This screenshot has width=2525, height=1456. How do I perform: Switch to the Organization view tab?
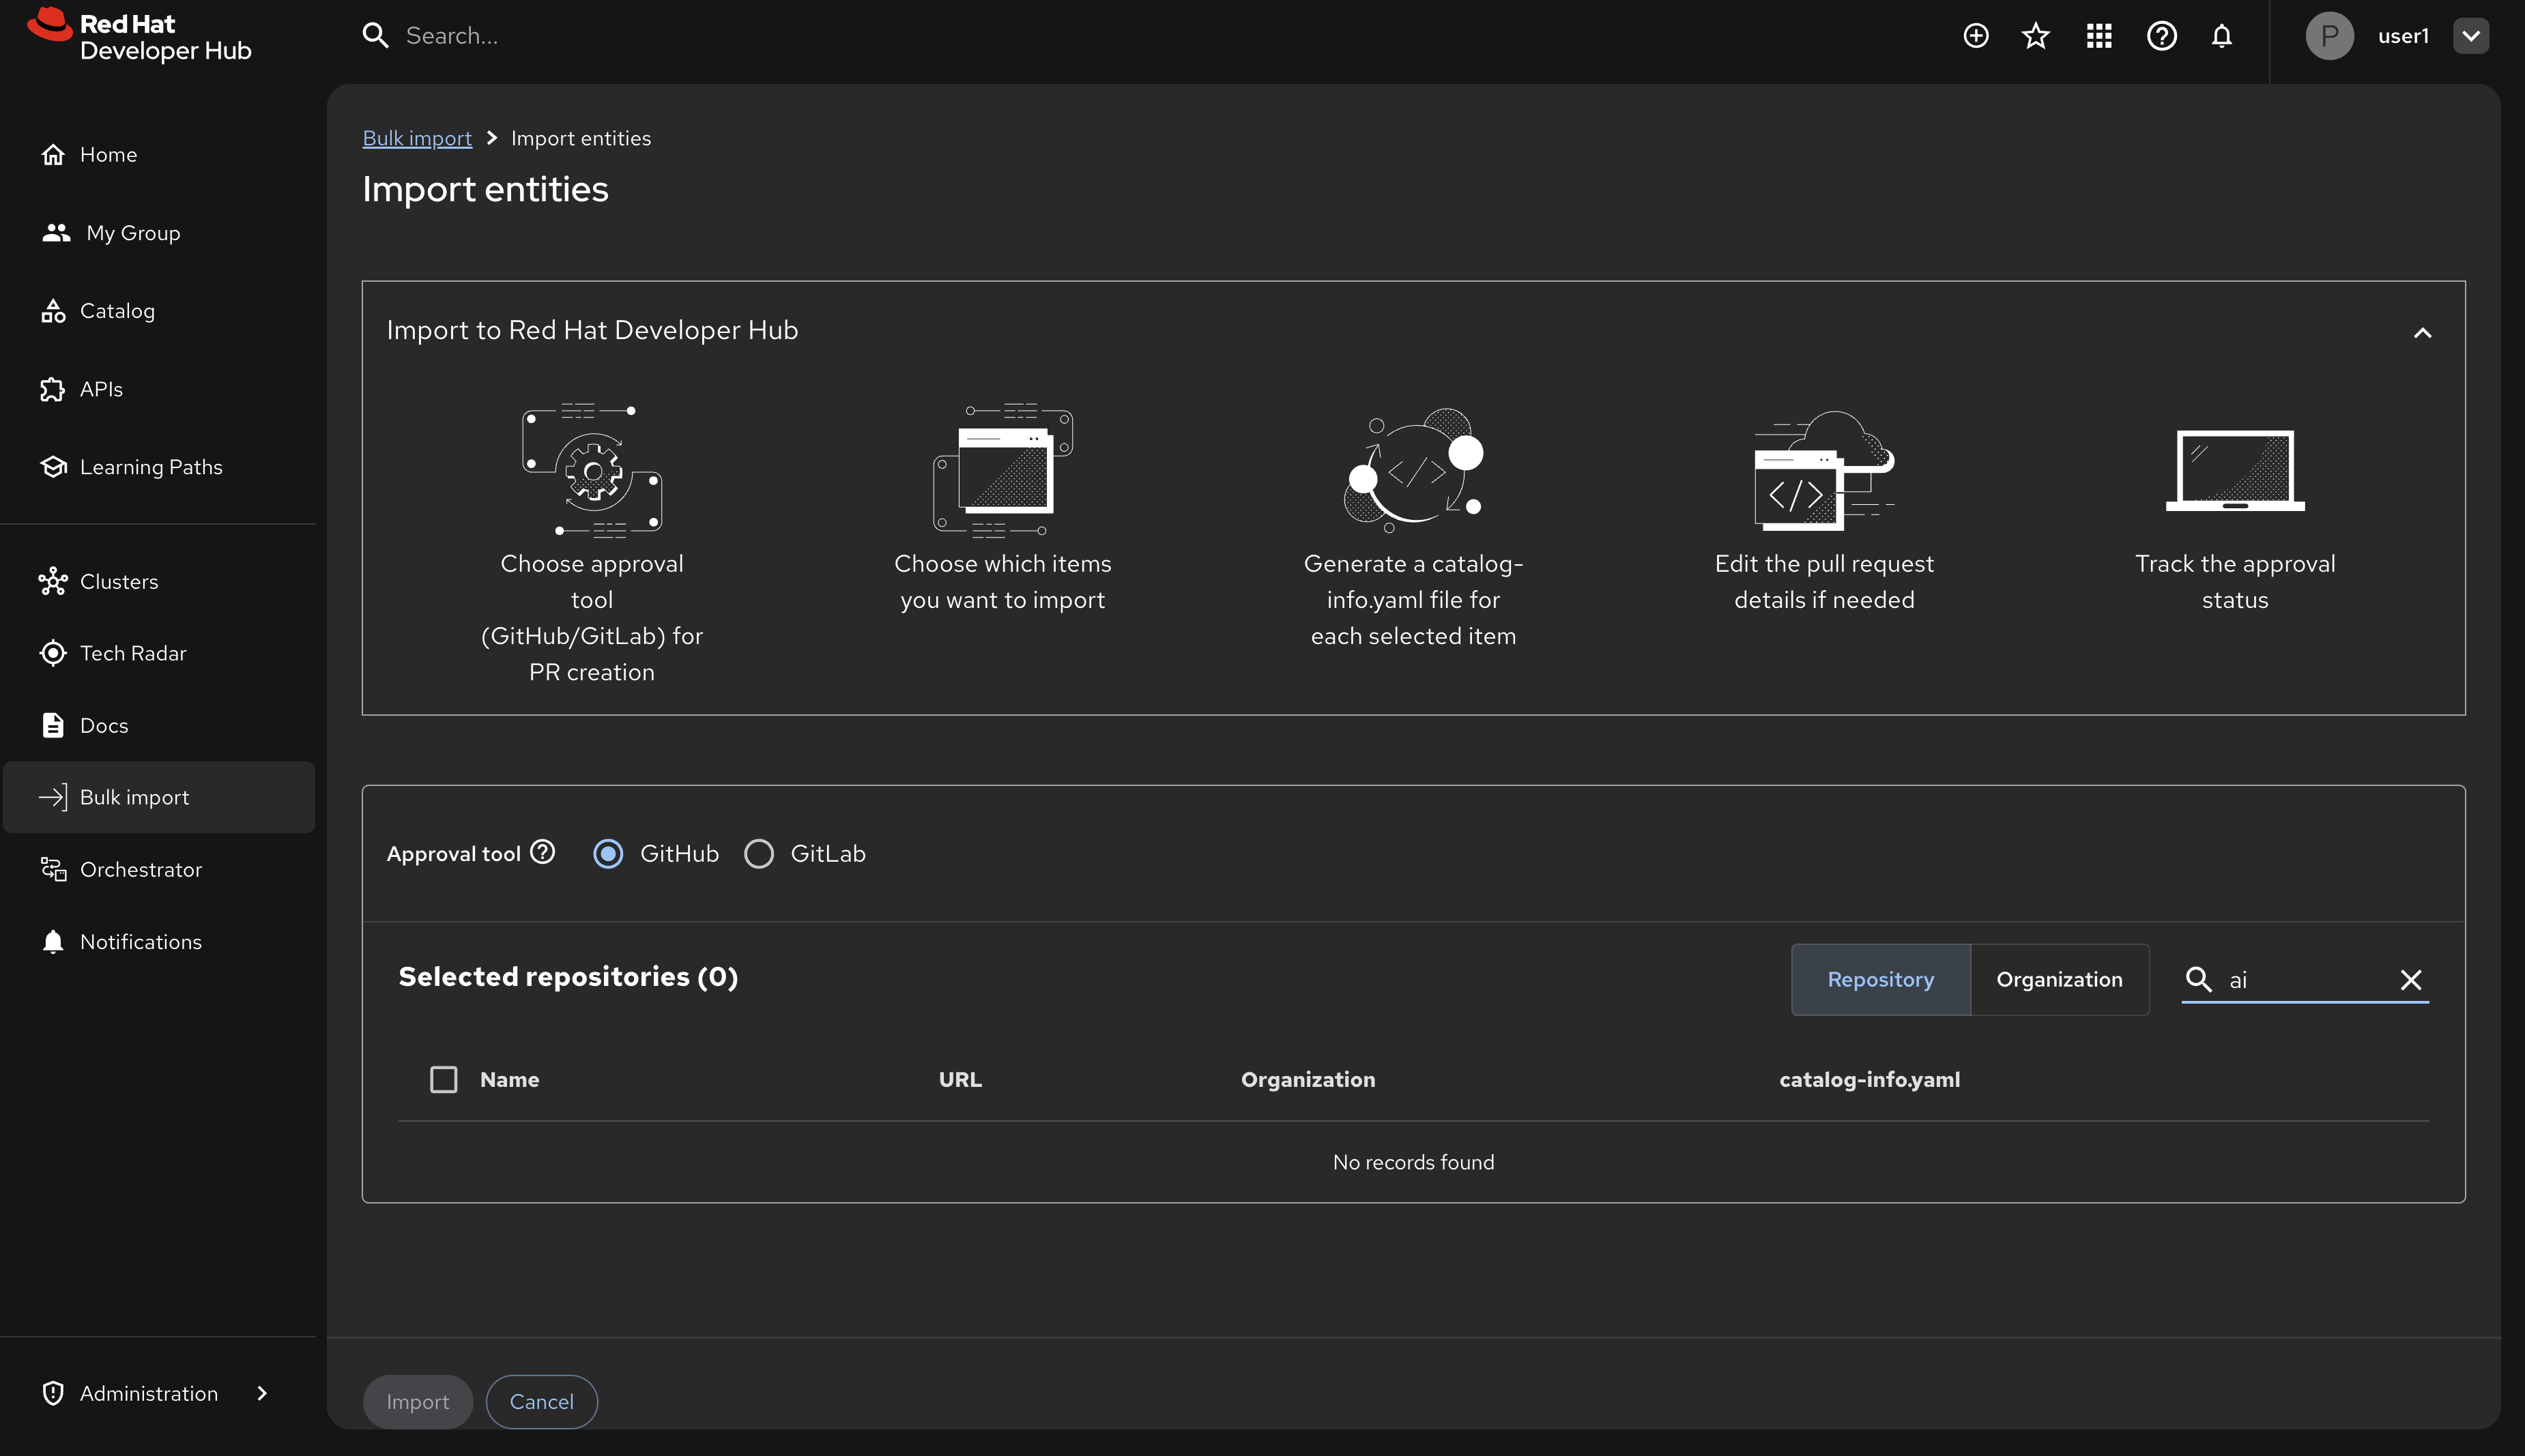pos(2059,980)
